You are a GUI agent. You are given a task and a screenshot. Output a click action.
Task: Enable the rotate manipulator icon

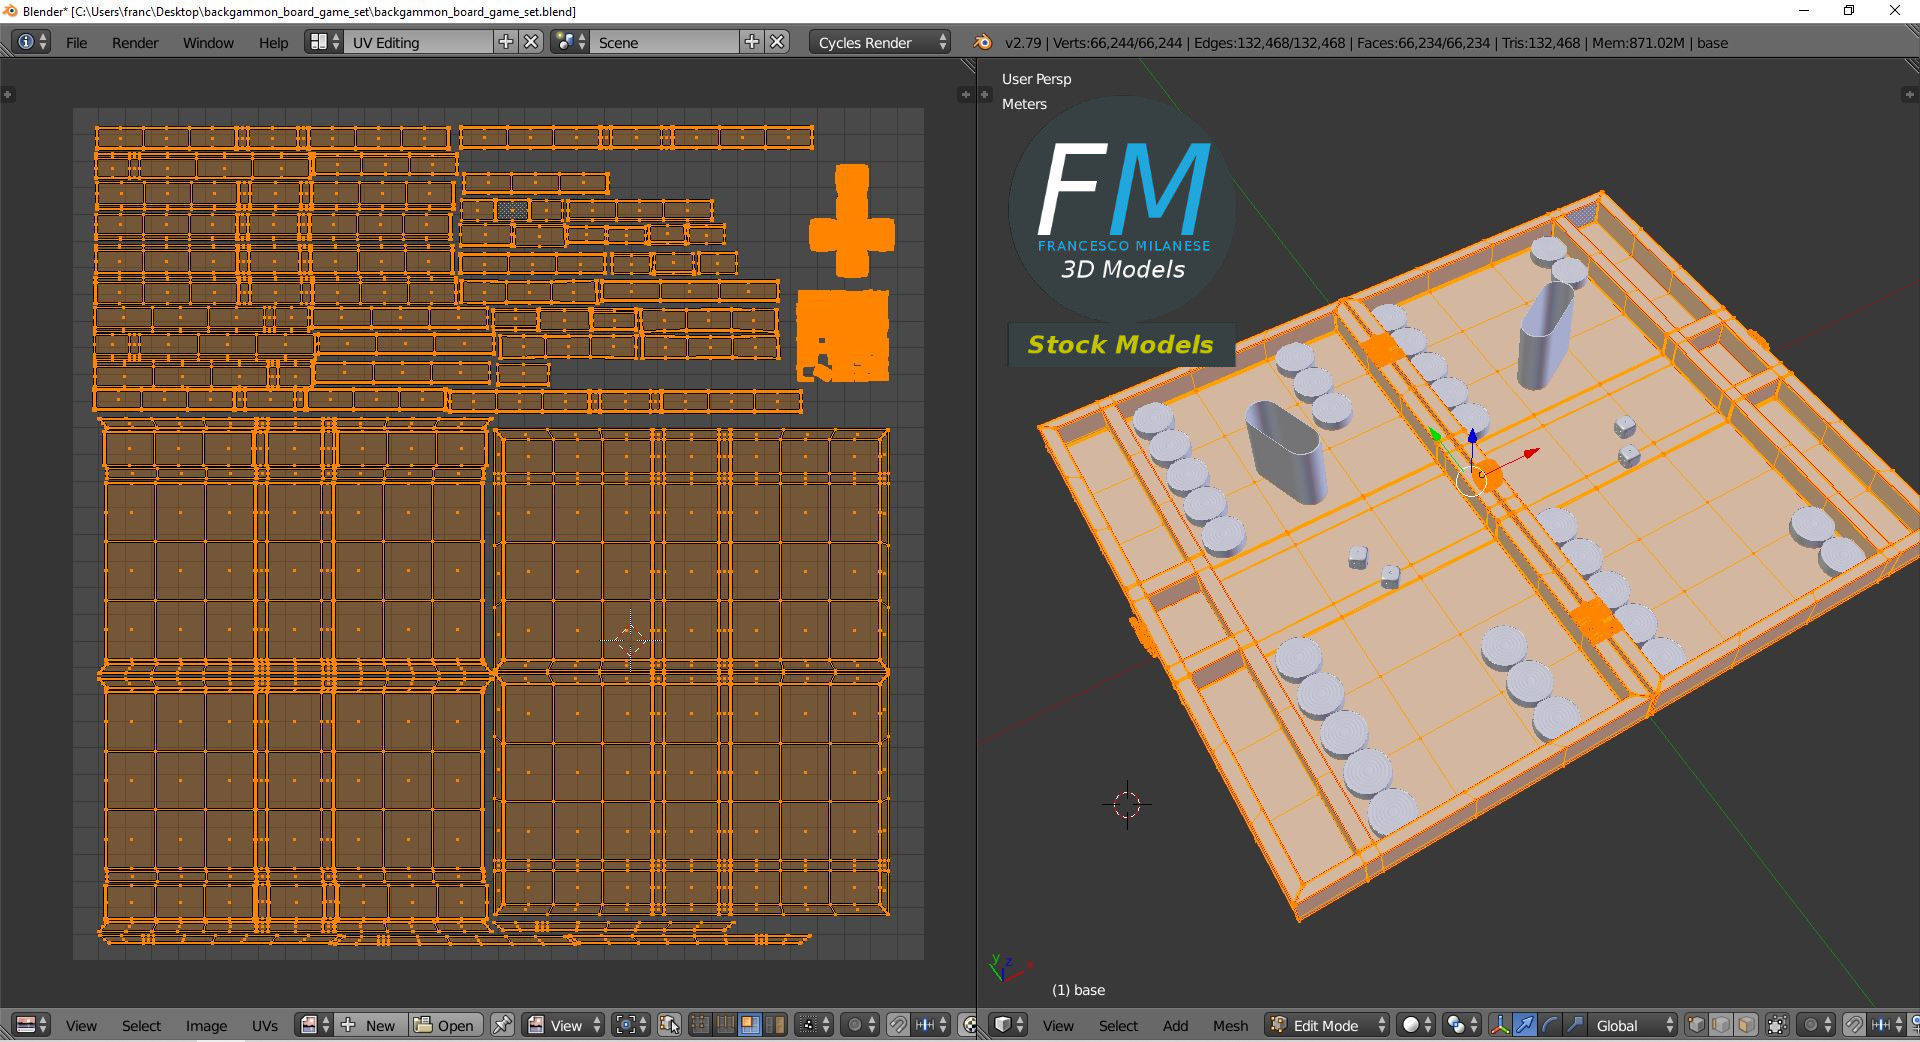pos(1549,1025)
